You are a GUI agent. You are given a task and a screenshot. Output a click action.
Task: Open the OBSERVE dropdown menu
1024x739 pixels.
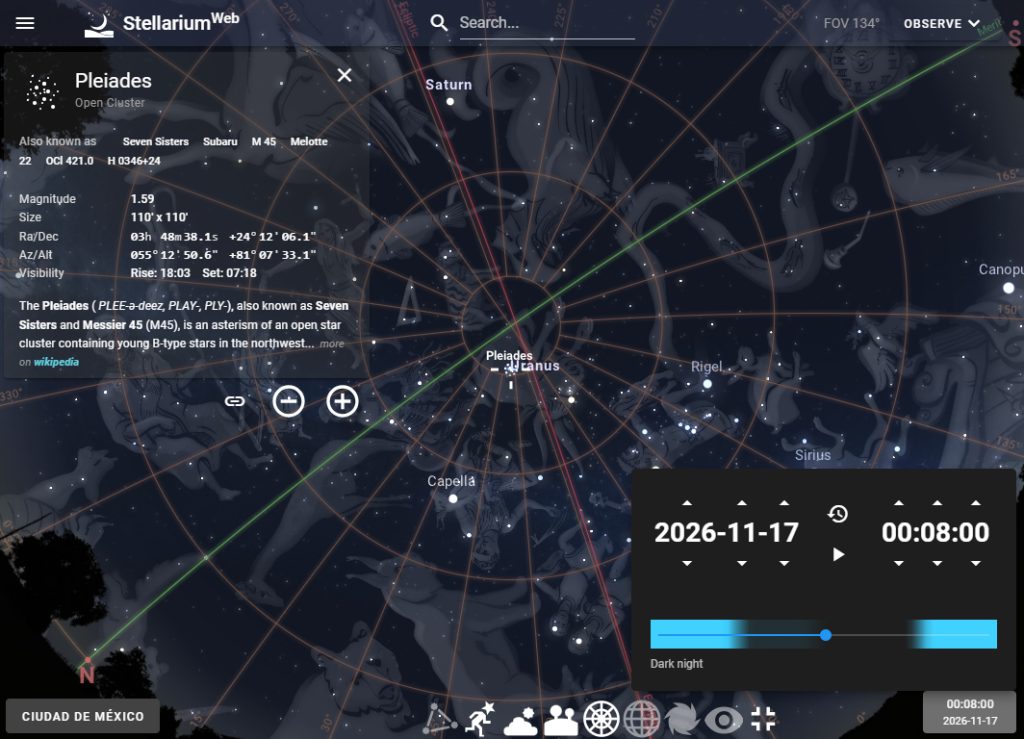tap(941, 24)
